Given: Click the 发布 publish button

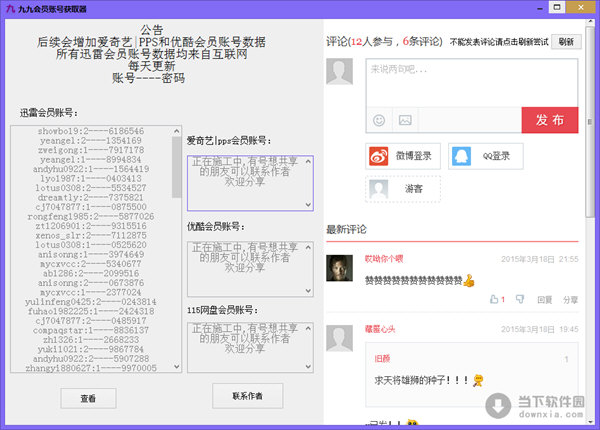Looking at the screenshot, I should tap(549, 120).
